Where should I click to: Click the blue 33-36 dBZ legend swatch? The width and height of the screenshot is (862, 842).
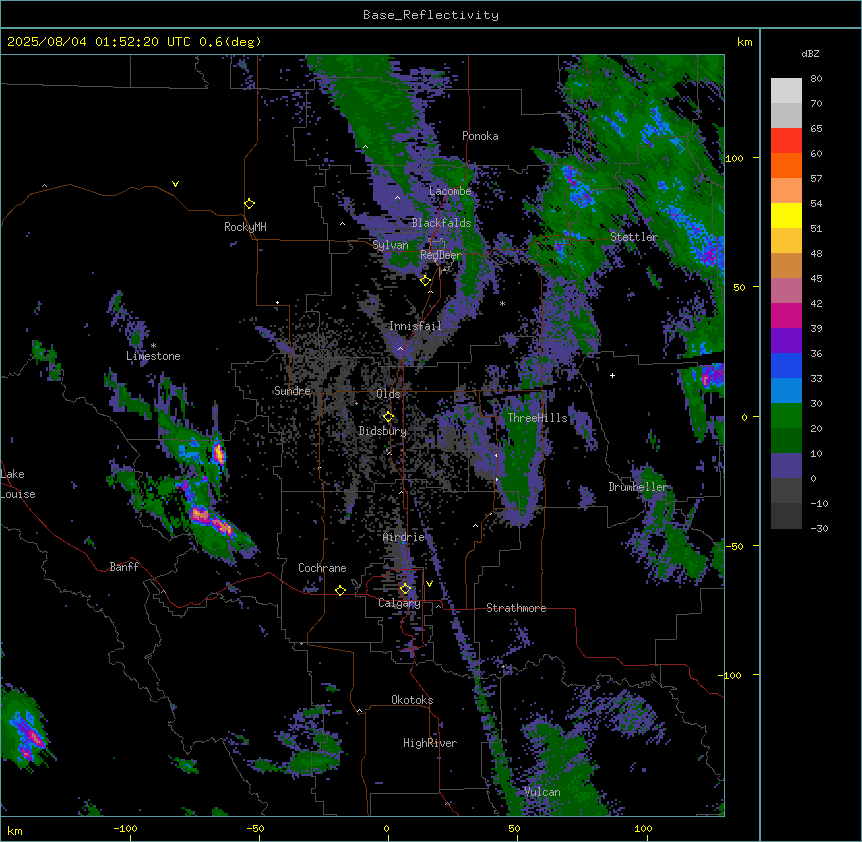coord(786,366)
